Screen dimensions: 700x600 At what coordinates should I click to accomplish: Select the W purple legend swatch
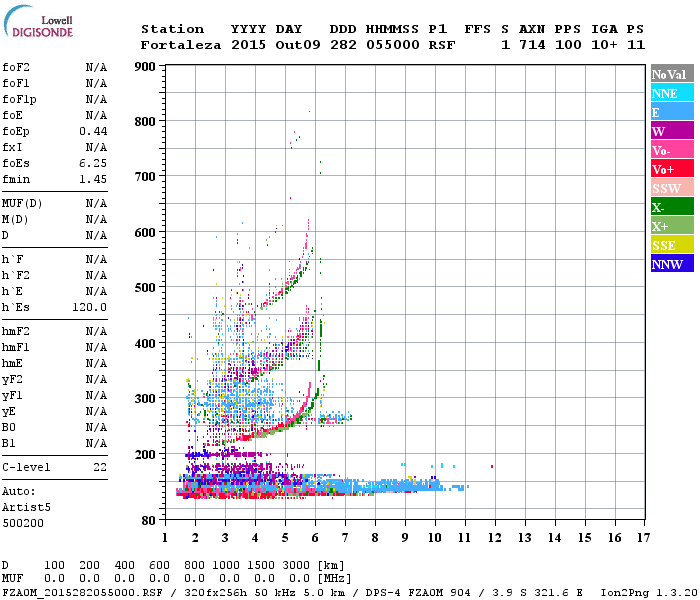(x=672, y=131)
